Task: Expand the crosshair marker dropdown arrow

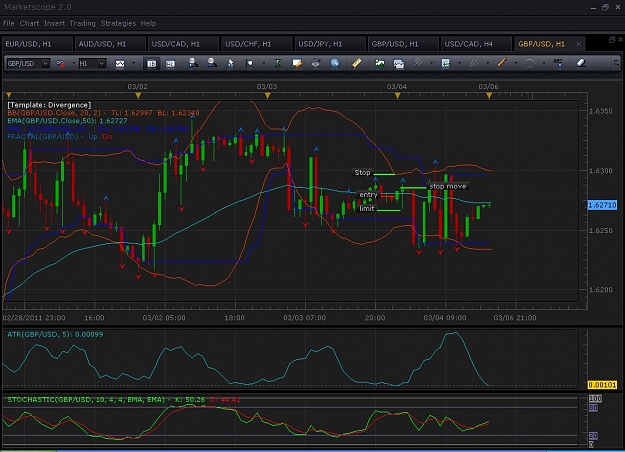Action: pyautogui.click(x=263, y=63)
